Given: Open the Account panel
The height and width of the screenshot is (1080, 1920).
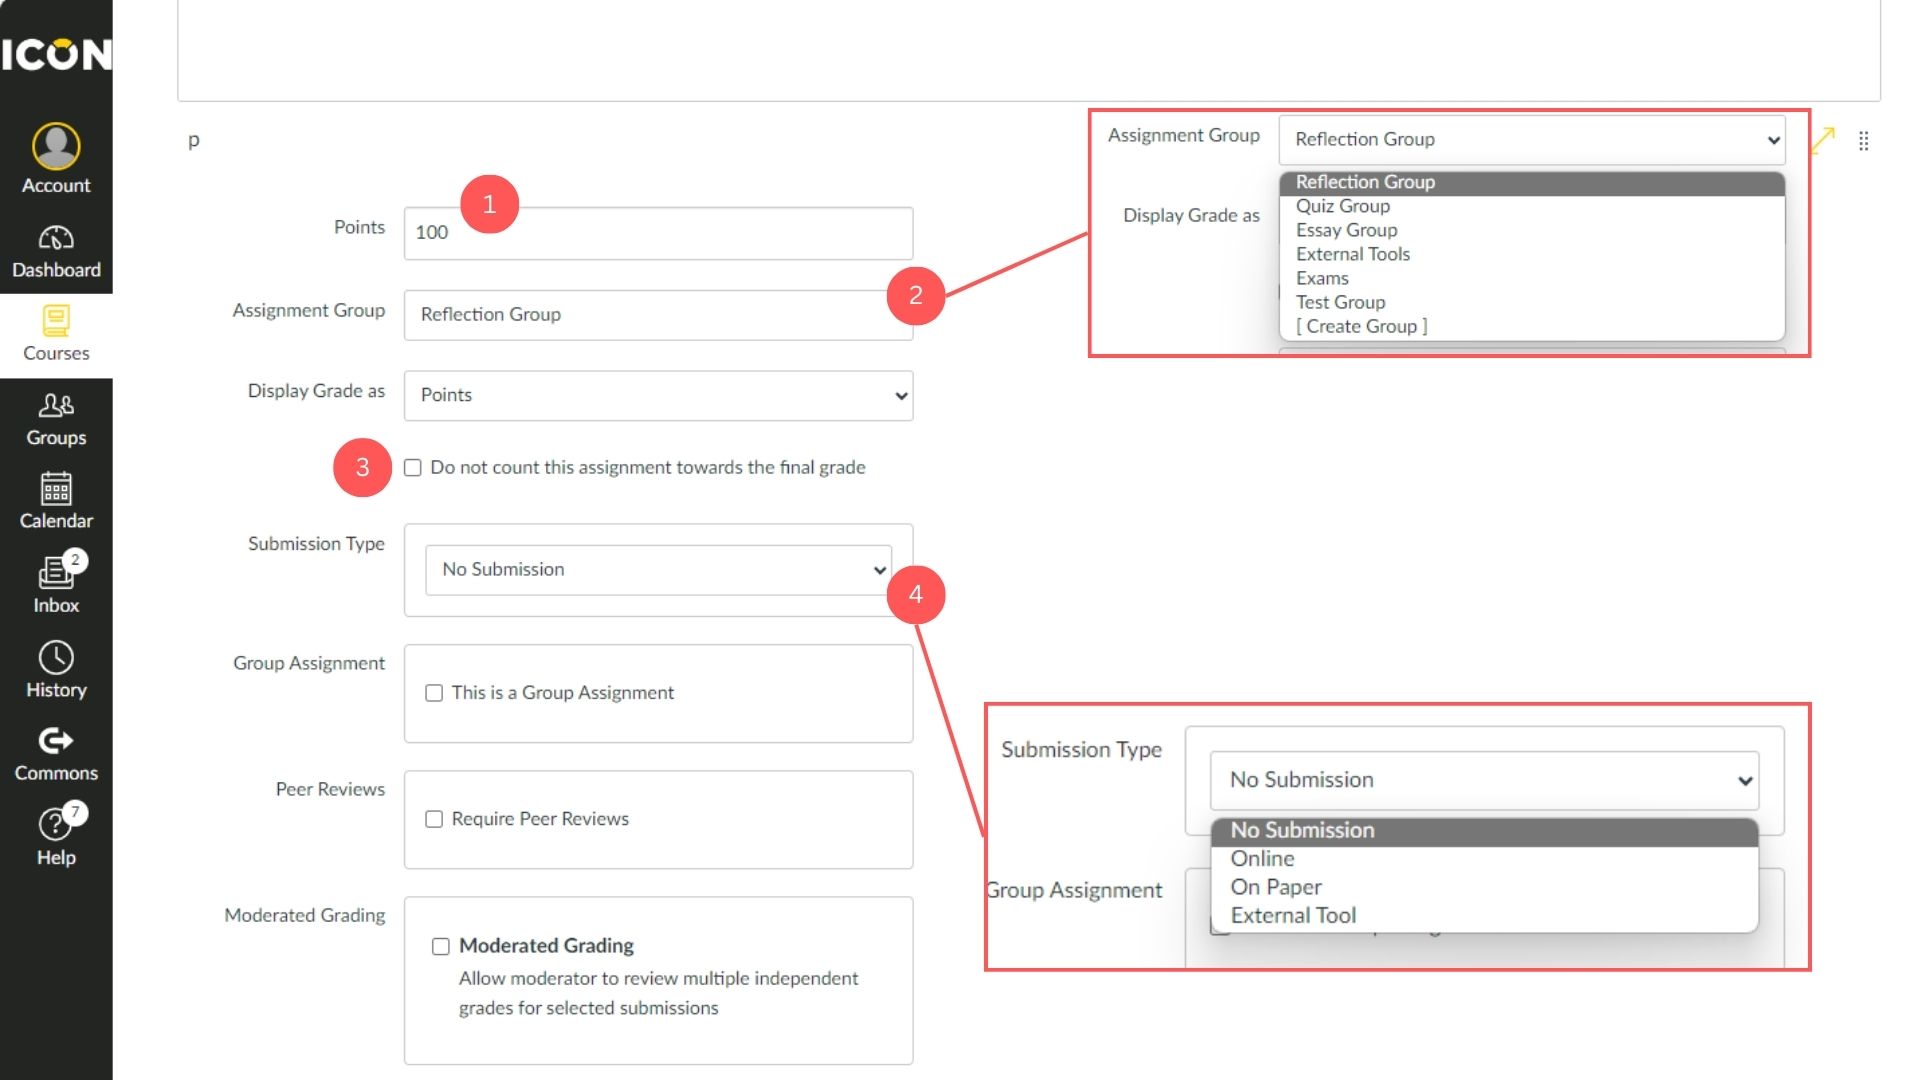Looking at the screenshot, I should tap(56, 158).
